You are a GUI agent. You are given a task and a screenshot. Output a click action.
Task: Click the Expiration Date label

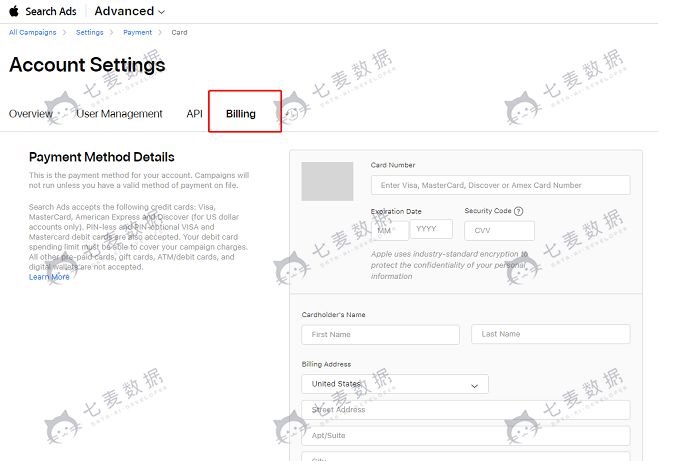(x=396, y=211)
